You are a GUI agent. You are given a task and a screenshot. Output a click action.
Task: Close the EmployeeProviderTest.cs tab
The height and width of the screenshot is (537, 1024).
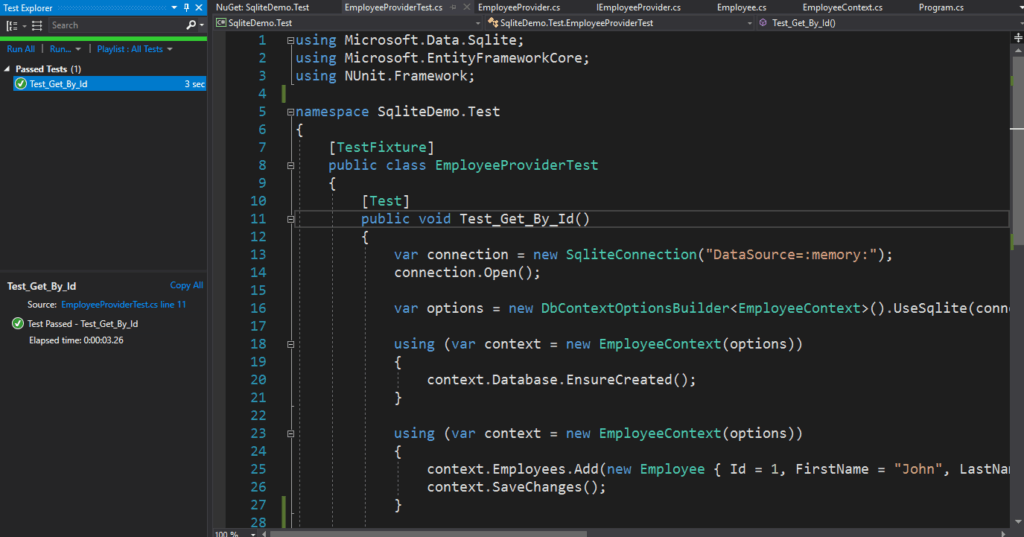click(466, 7)
